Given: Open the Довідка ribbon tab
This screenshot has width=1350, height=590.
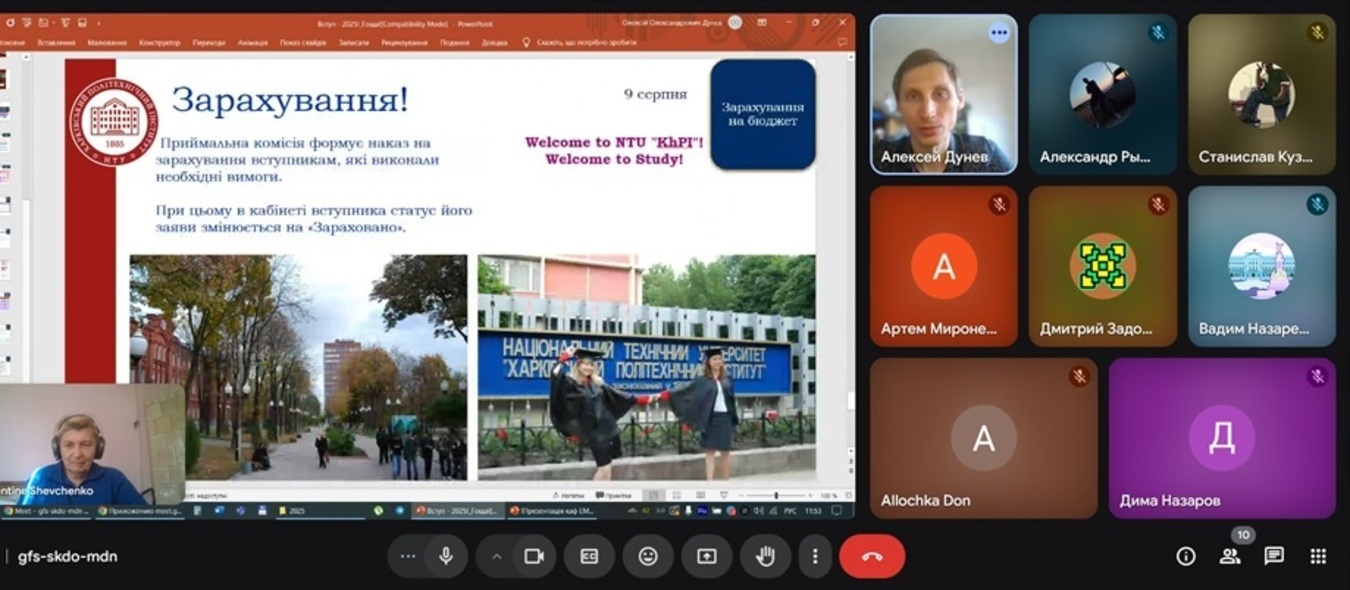Looking at the screenshot, I should [494, 43].
